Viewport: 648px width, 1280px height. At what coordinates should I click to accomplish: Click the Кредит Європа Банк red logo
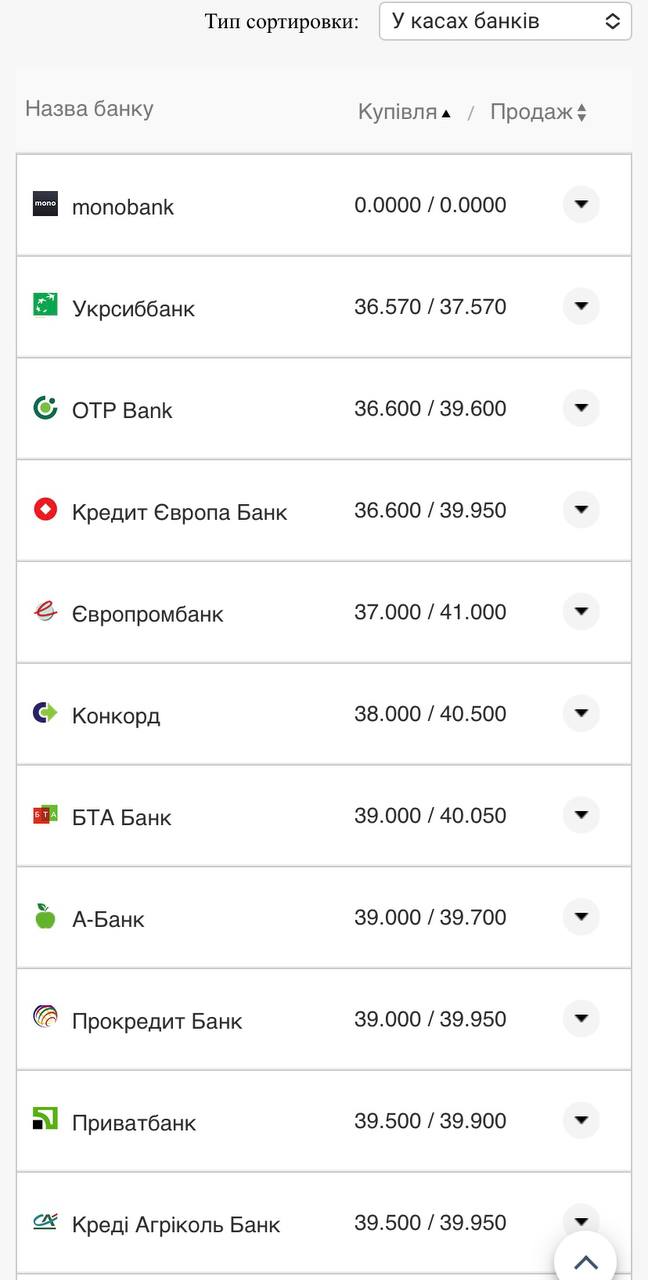pos(45,510)
